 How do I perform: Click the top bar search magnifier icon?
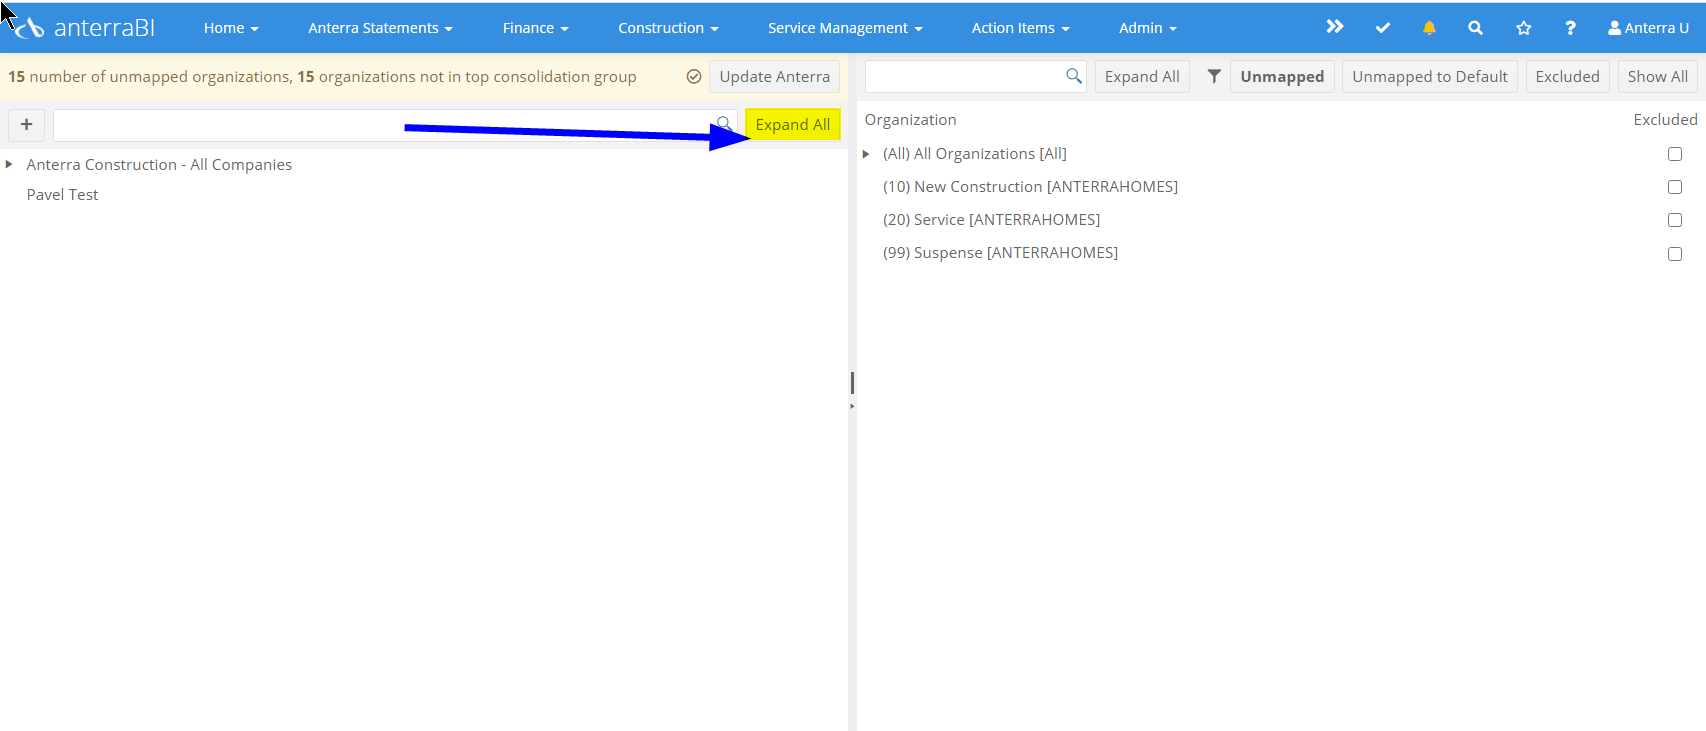[x=1475, y=28]
